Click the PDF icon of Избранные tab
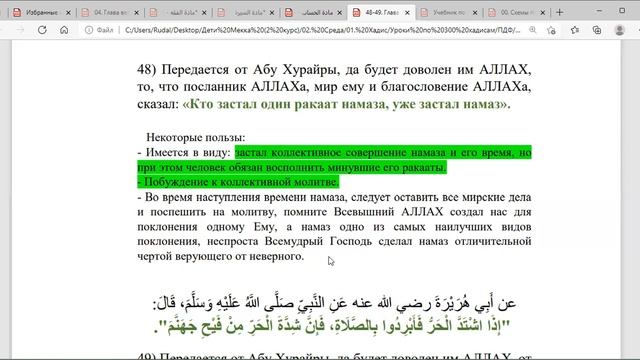The height and width of the screenshot is (360, 640). [17, 13]
